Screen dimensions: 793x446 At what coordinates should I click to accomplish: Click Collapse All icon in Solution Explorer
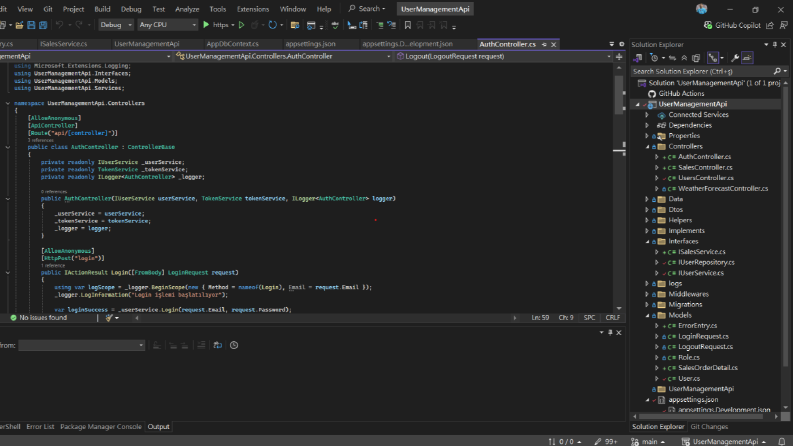point(684,58)
